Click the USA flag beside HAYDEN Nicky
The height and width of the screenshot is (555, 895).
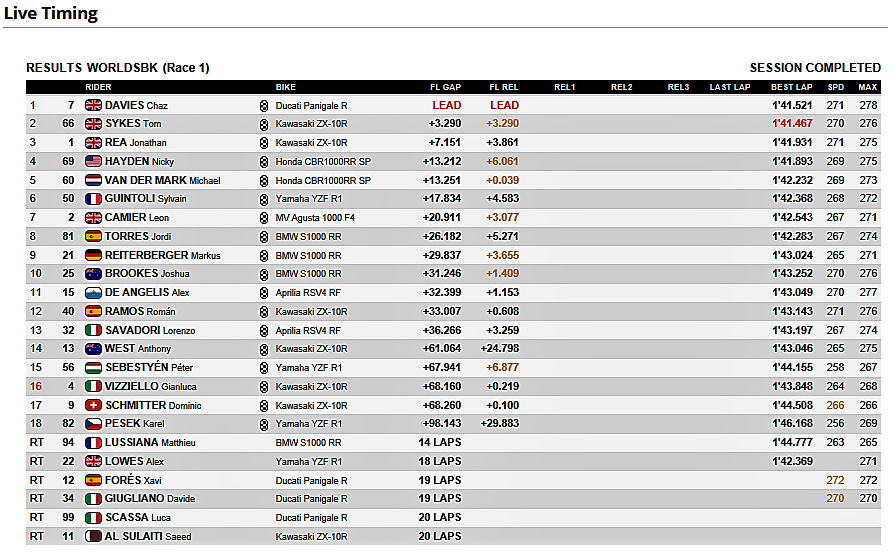click(x=93, y=162)
